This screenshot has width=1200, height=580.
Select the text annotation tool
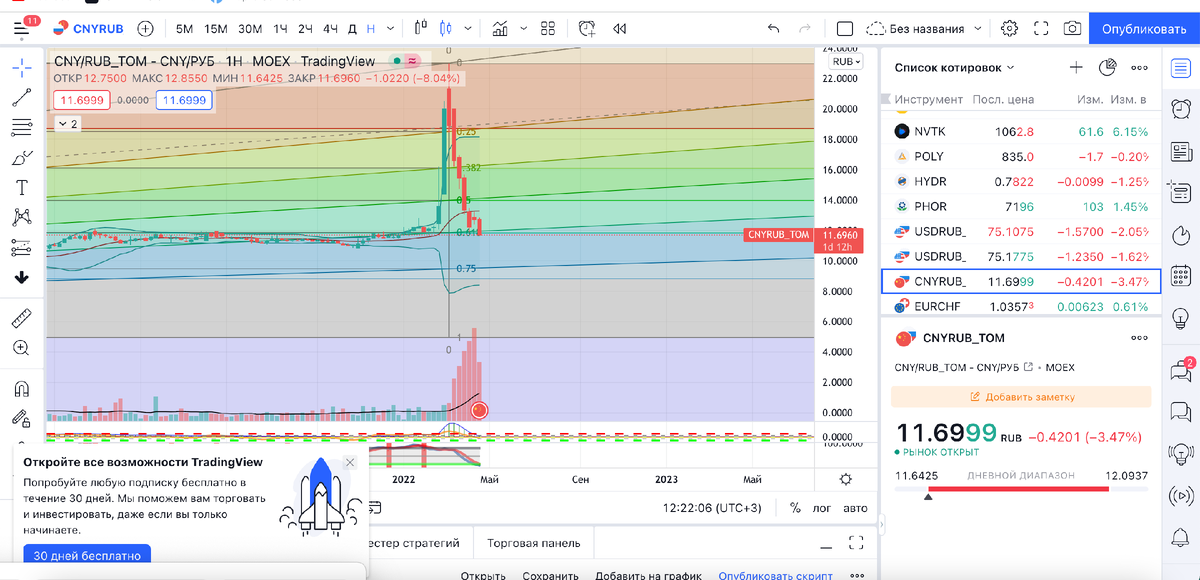pos(21,187)
